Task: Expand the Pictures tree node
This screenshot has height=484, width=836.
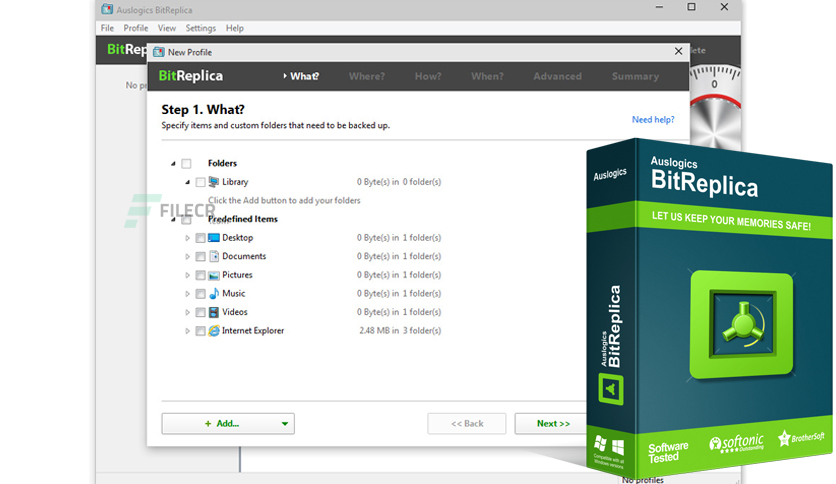Action: (187, 275)
